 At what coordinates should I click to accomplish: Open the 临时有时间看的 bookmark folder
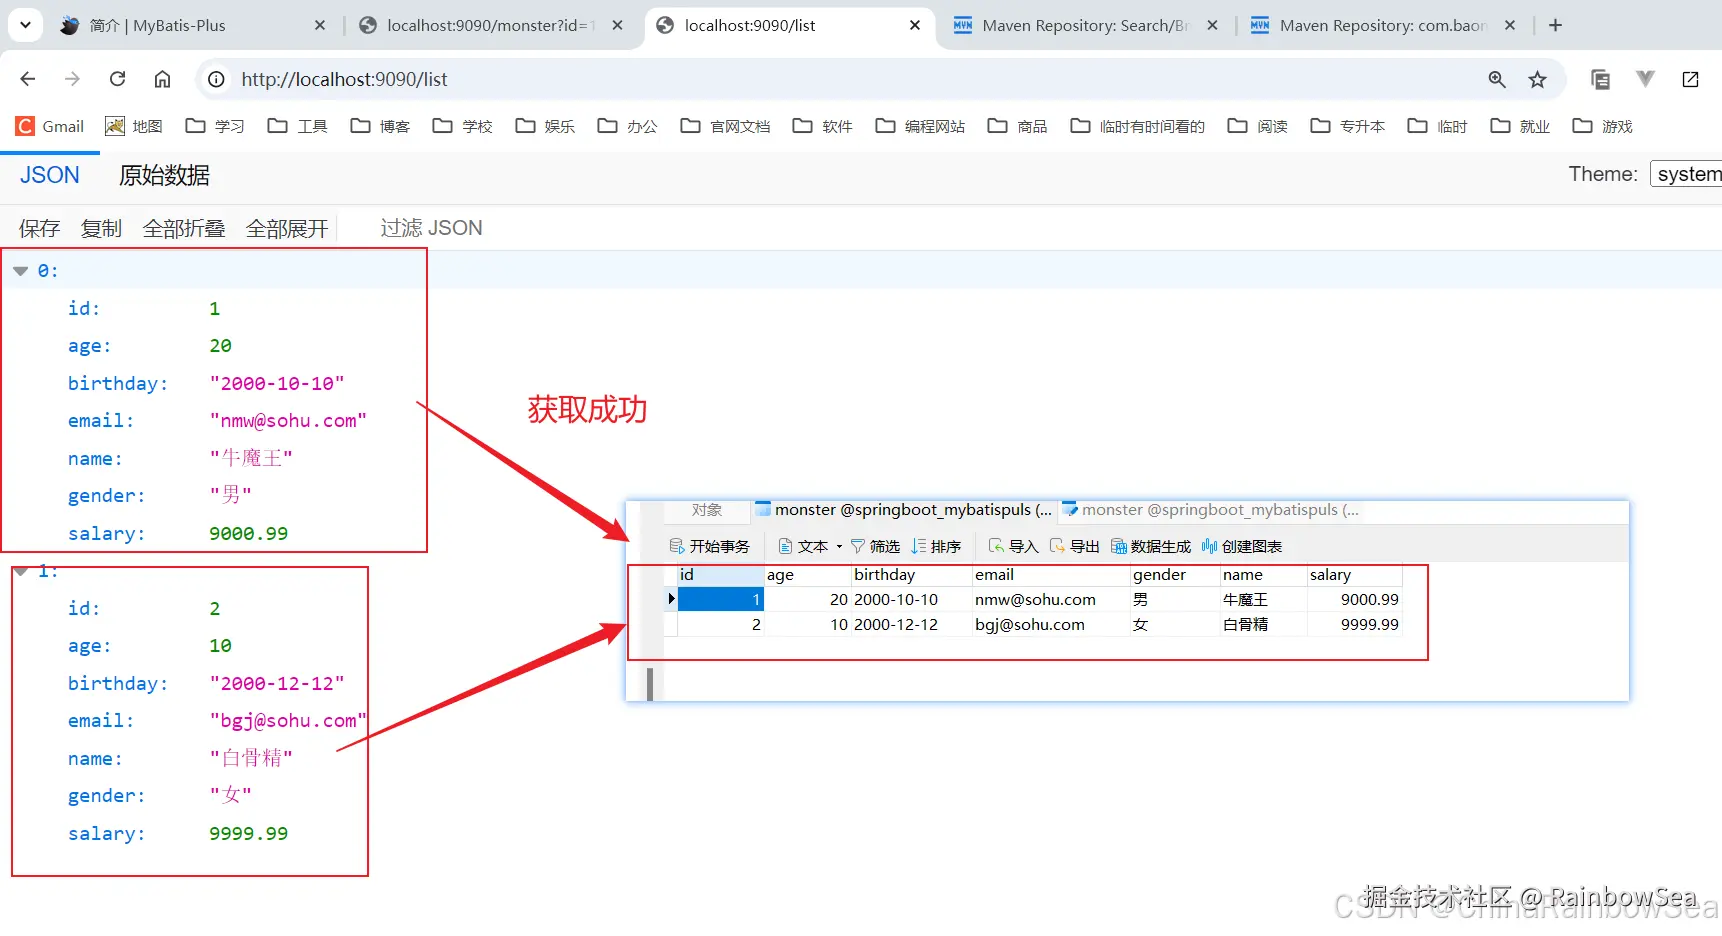coord(1138,126)
